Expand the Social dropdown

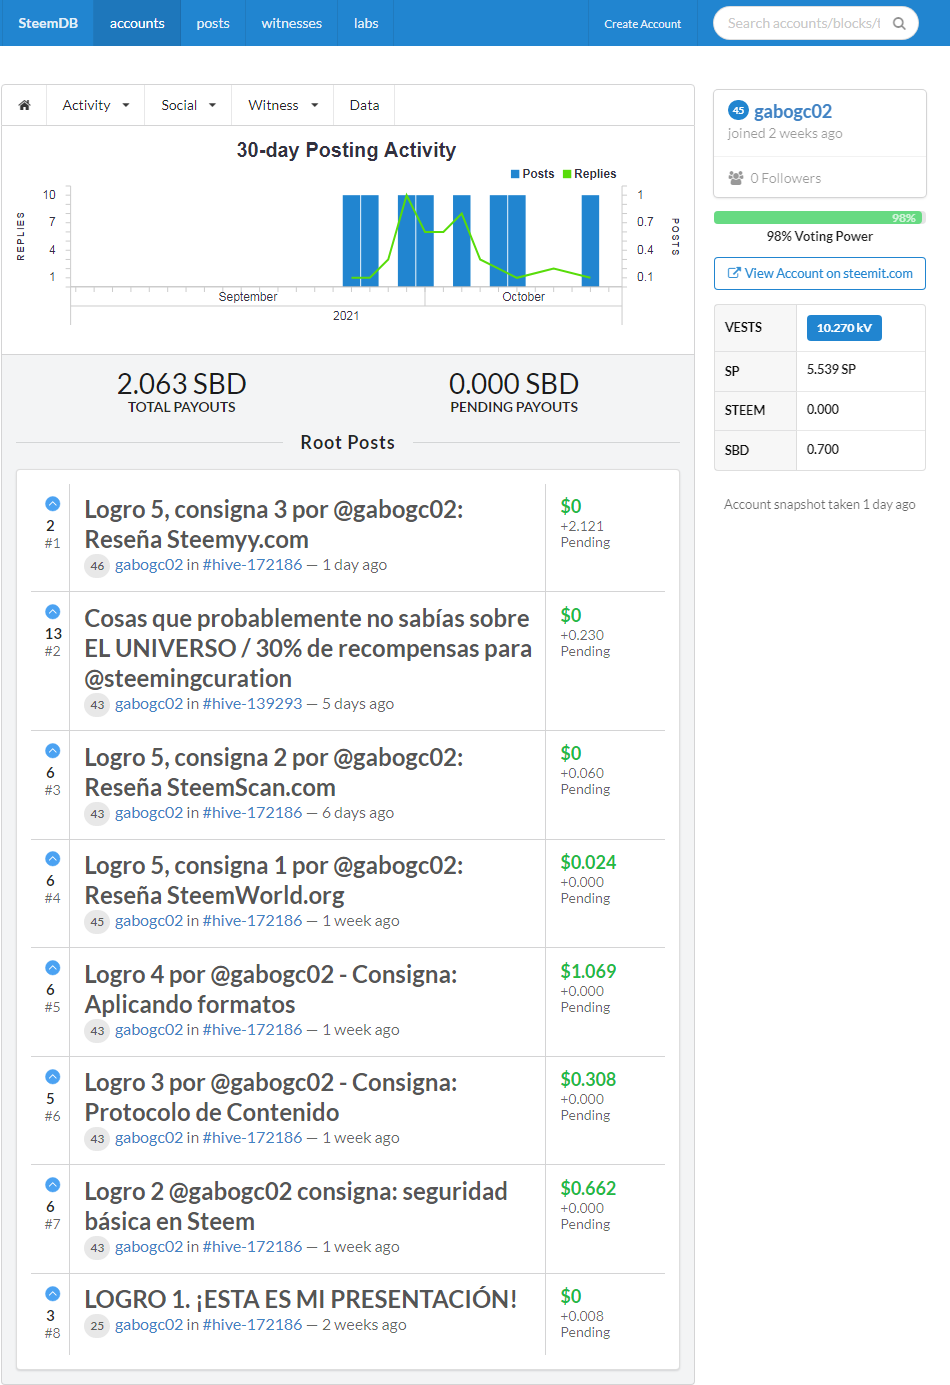coord(189,105)
